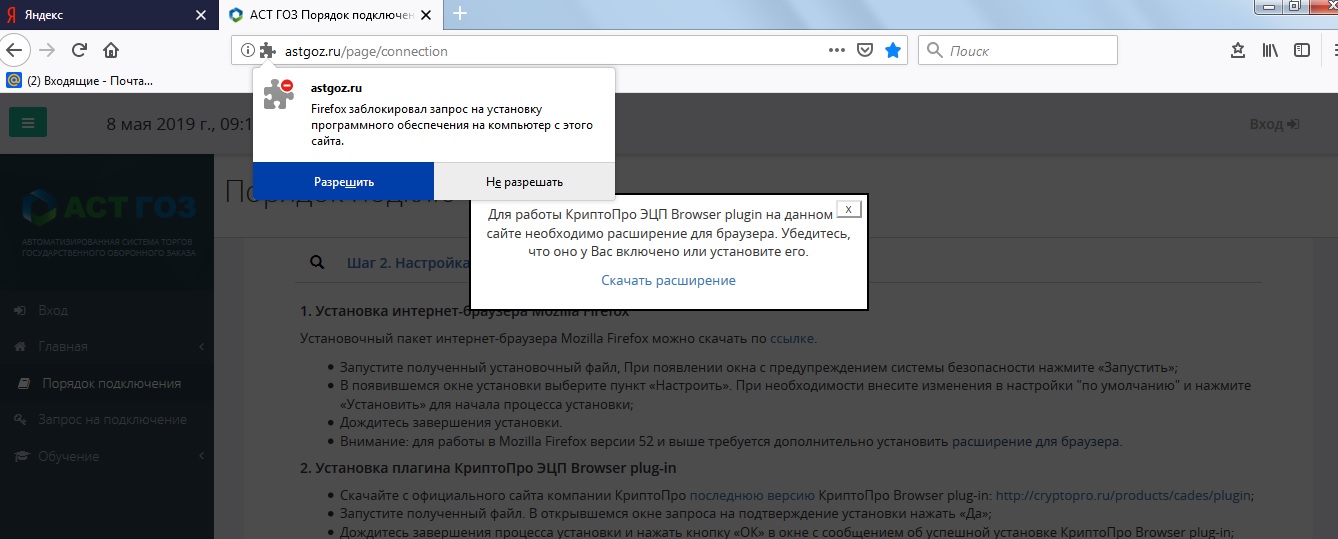
Task: Click Не разрешать button
Action: 524,182
